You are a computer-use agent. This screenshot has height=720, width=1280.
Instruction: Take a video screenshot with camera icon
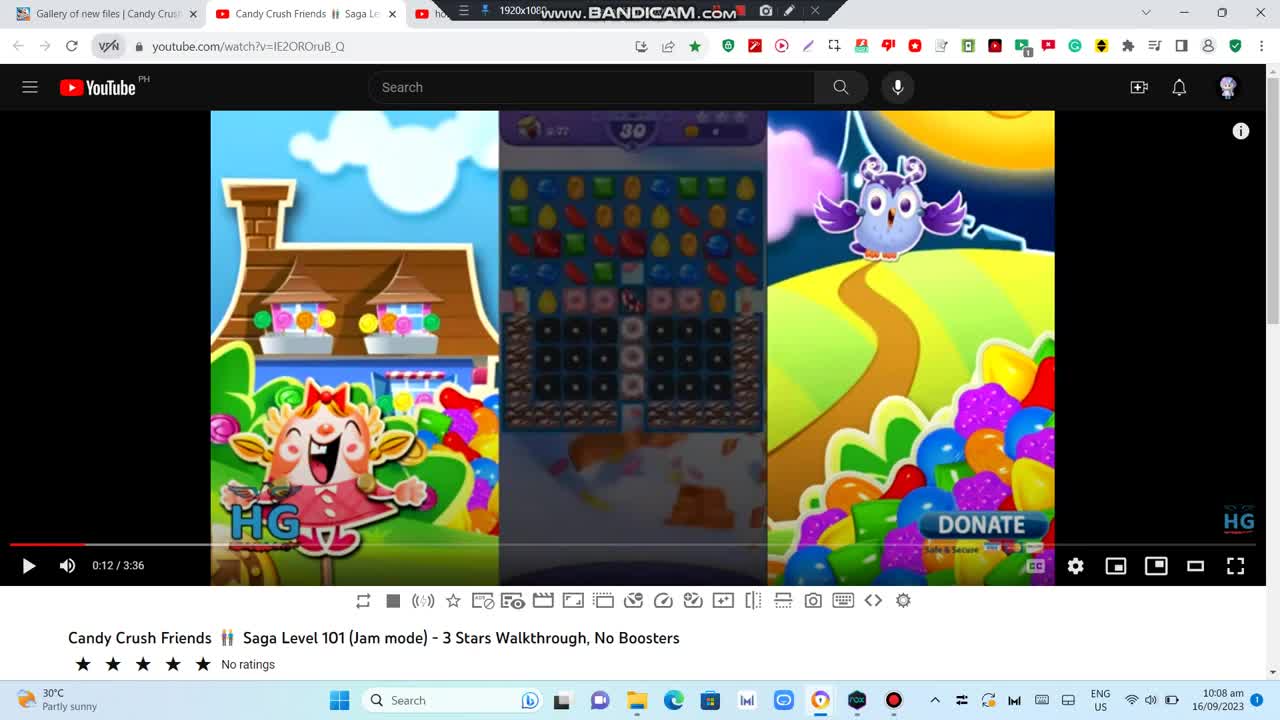tap(813, 600)
